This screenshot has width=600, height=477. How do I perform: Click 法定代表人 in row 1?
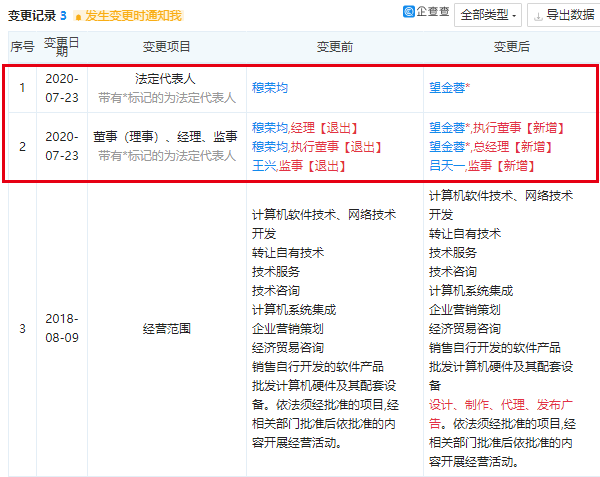[165, 79]
